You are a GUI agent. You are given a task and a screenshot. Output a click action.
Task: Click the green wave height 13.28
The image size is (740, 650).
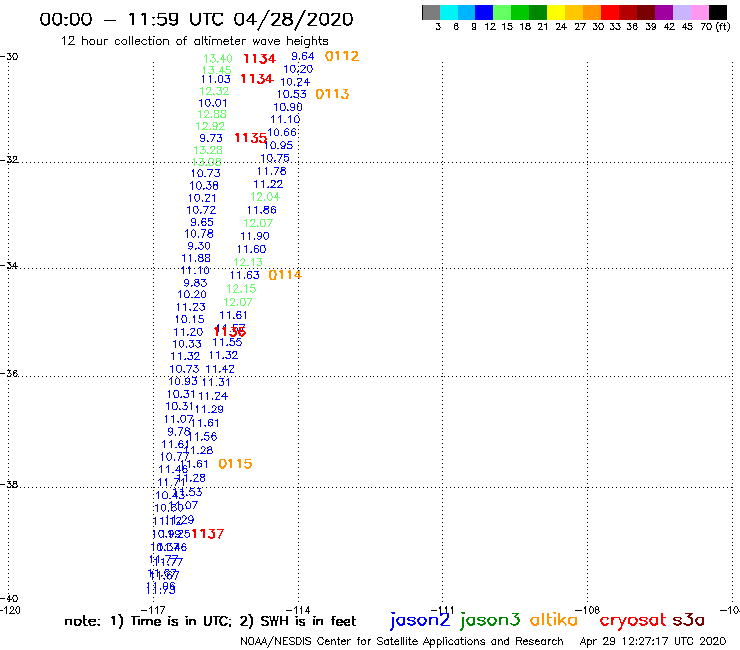(x=208, y=150)
